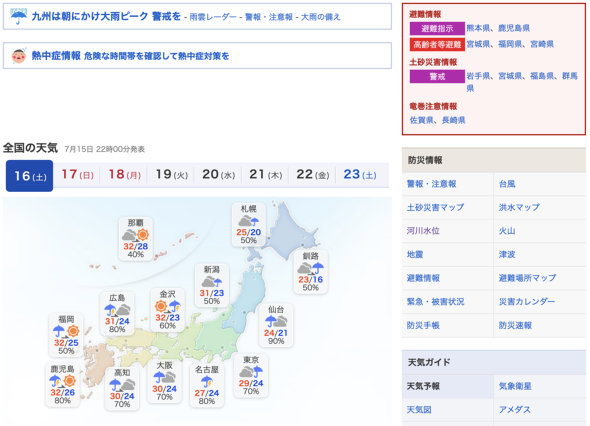Open 長崎県 tornado advisory link
This screenshot has height=426, width=590.
click(453, 120)
